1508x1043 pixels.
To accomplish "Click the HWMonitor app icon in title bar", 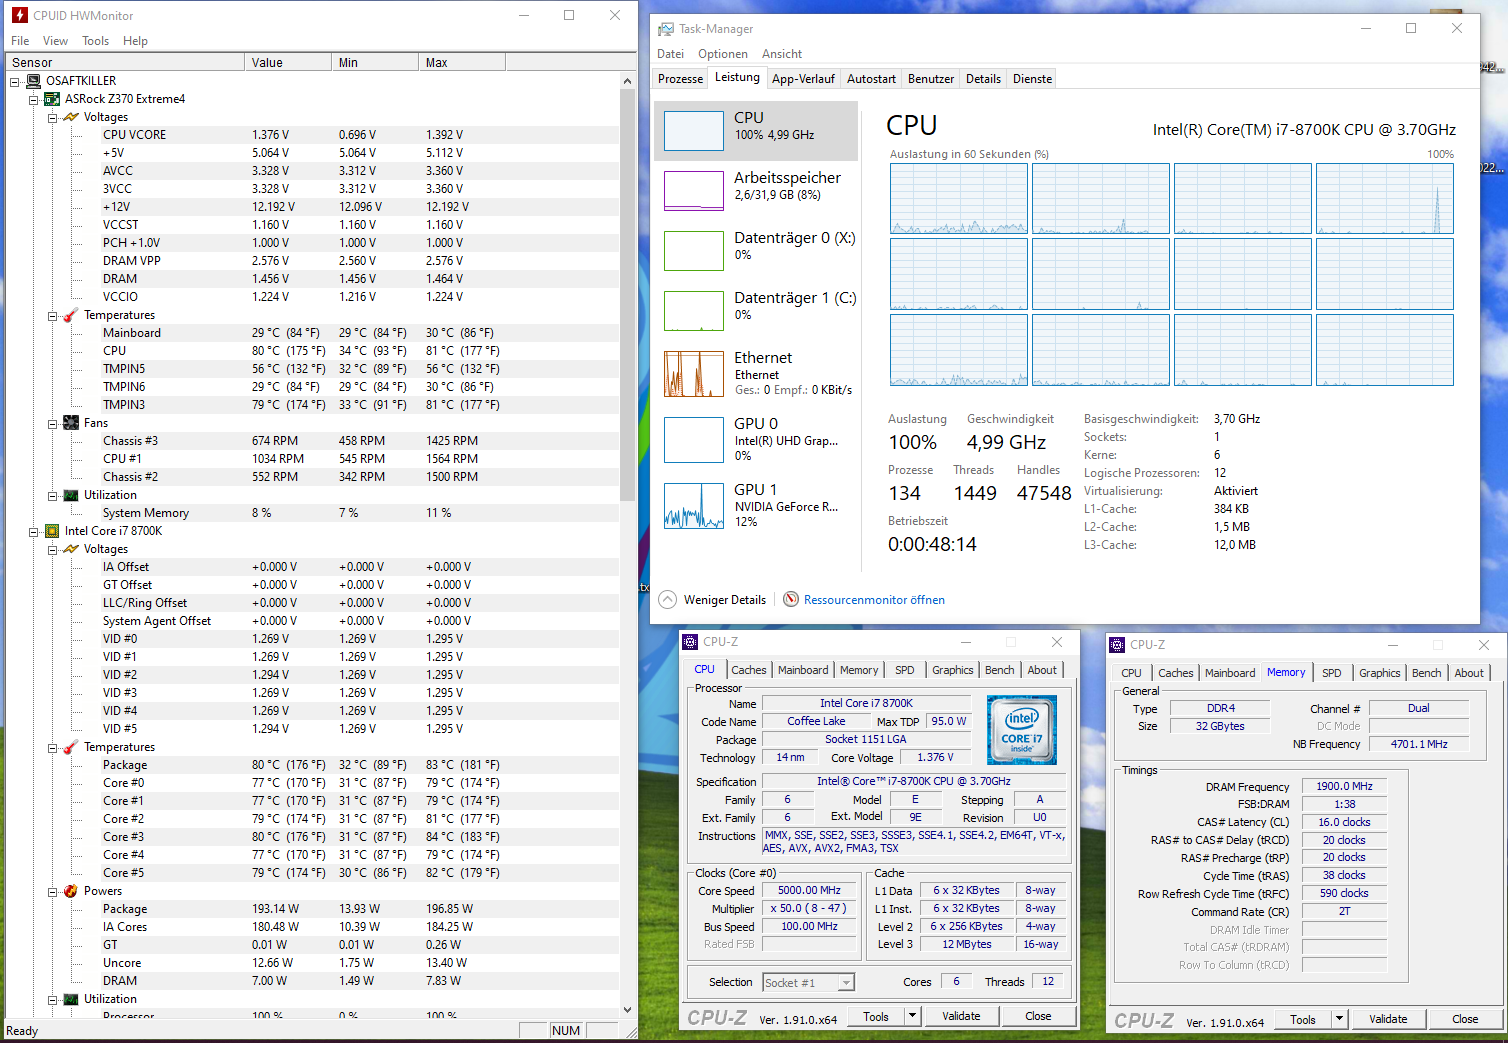I will (19, 15).
